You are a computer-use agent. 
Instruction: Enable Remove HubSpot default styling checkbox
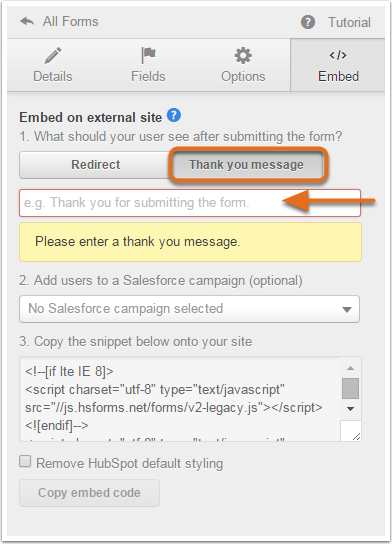click(25, 461)
